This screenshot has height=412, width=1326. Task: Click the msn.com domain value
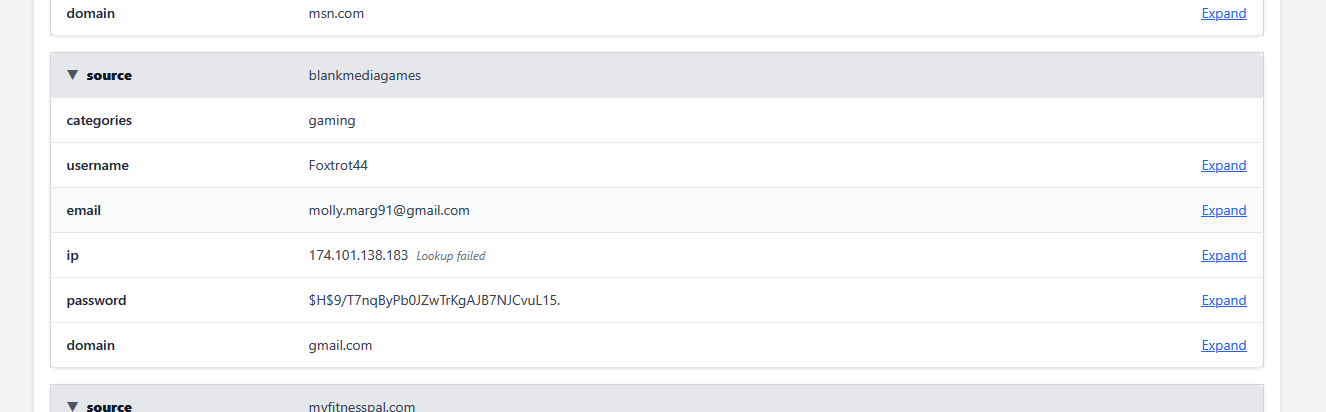[336, 14]
